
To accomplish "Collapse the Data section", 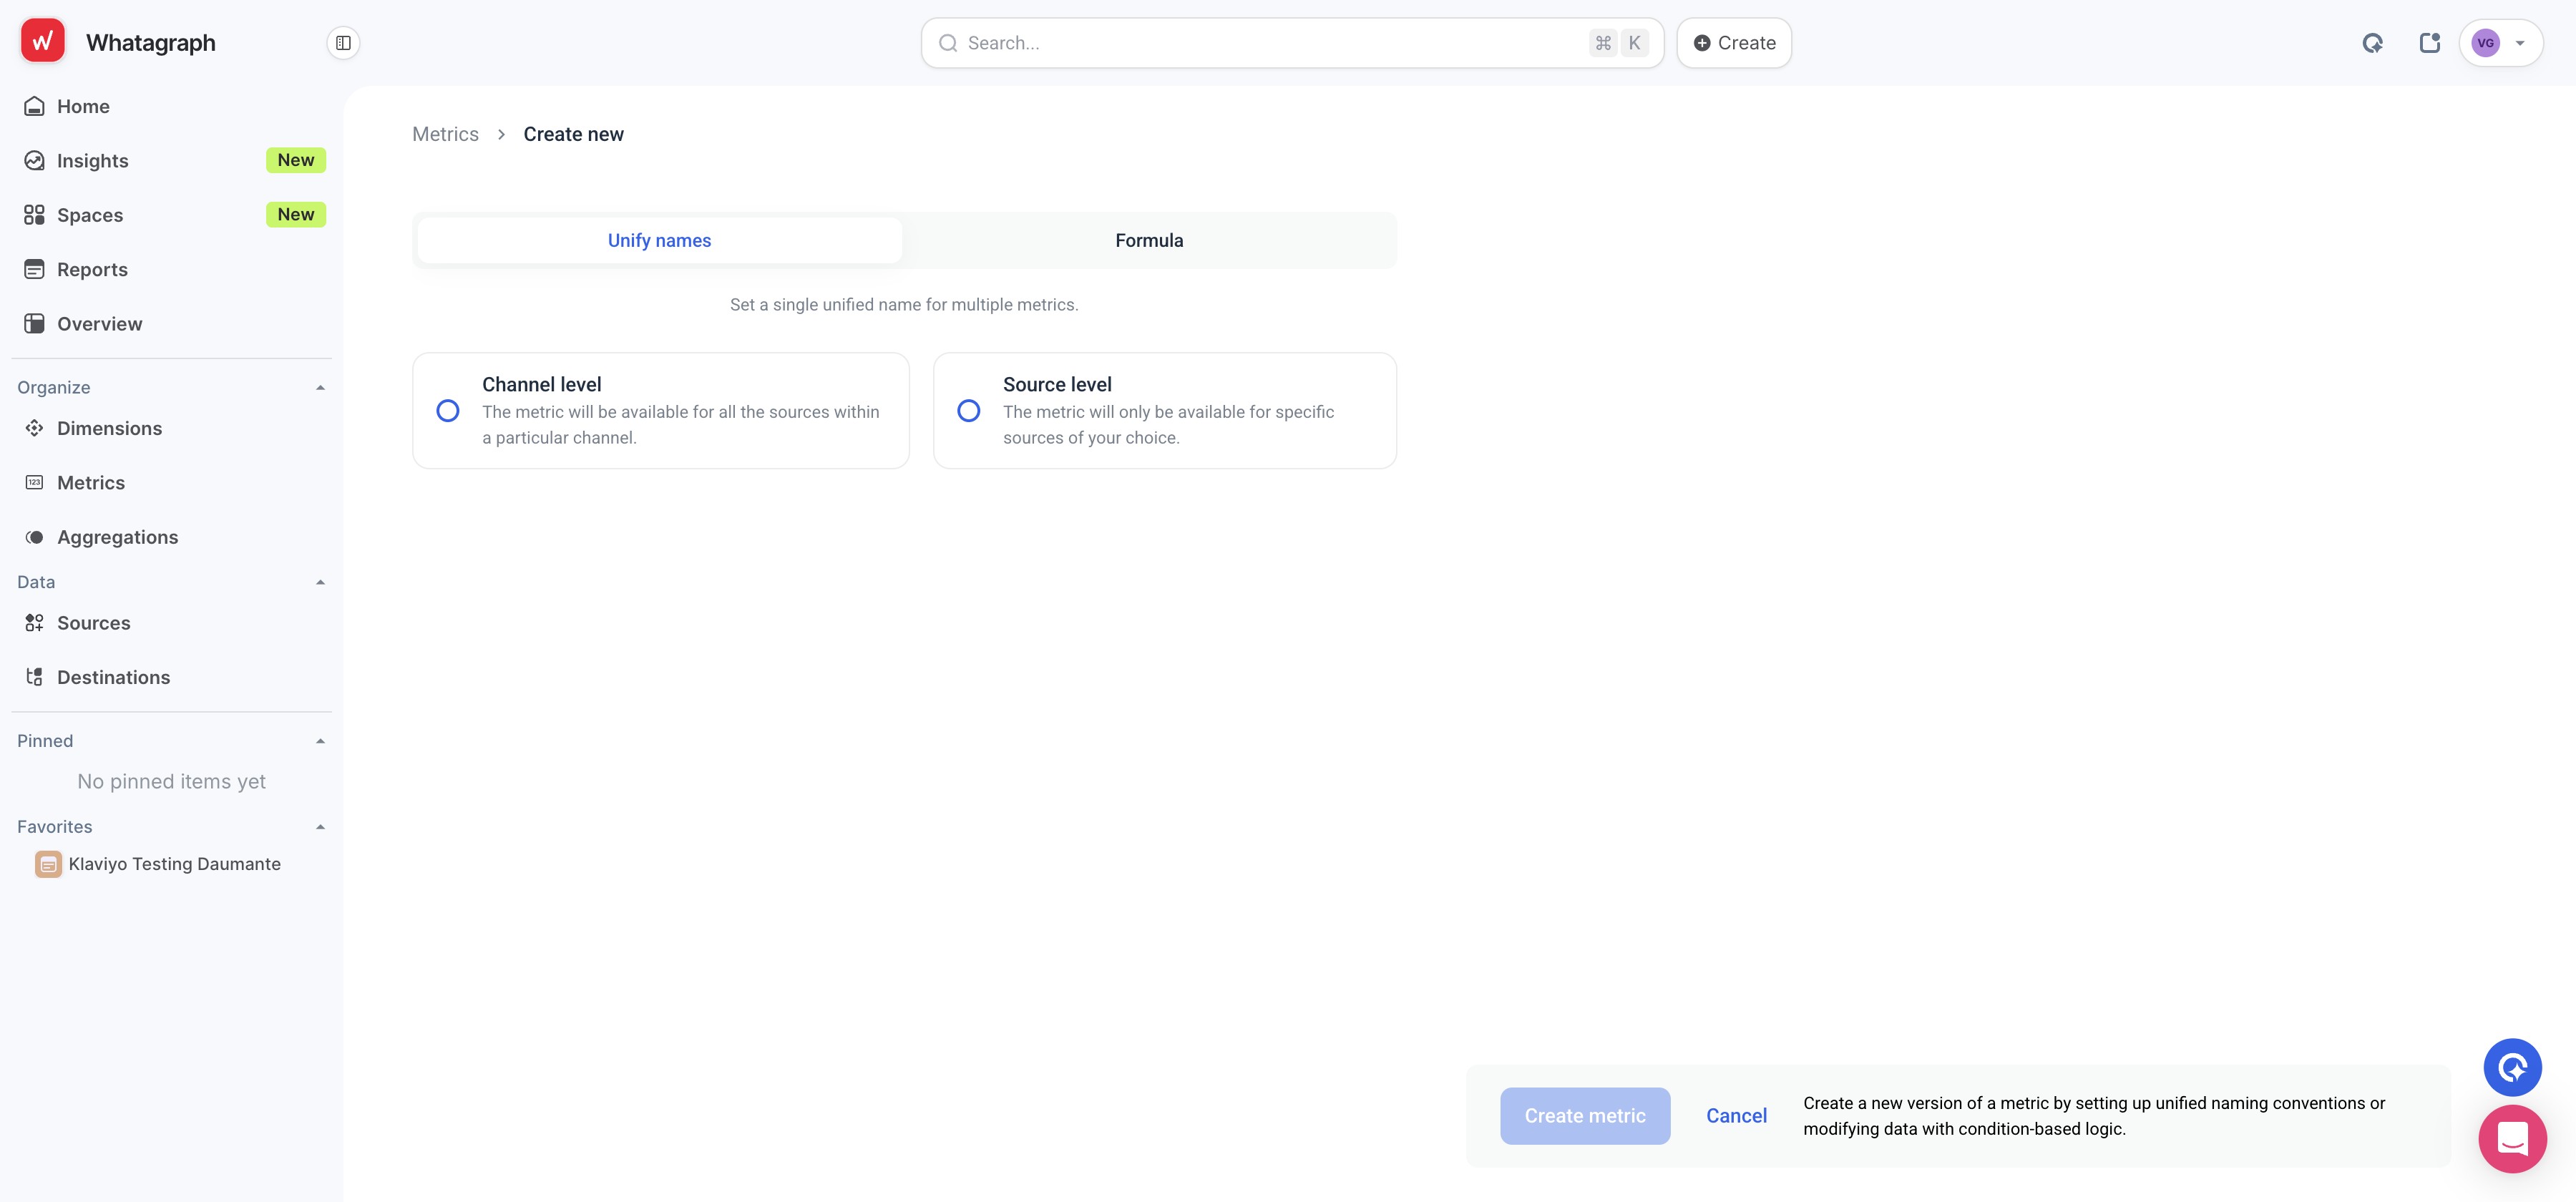I will pos(320,582).
